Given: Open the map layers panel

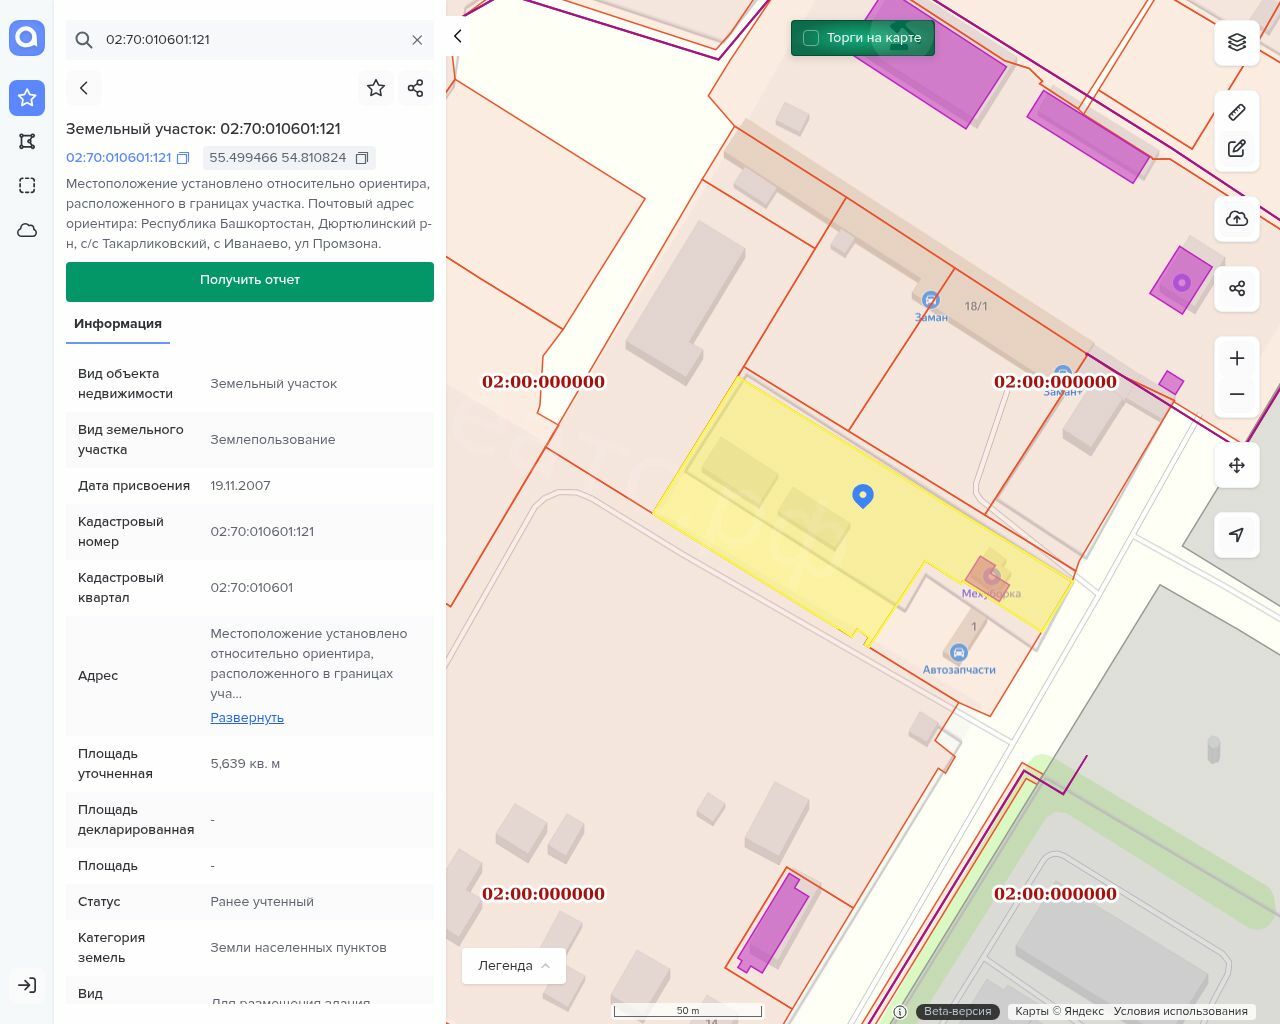Looking at the screenshot, I should coord(1237,42).
